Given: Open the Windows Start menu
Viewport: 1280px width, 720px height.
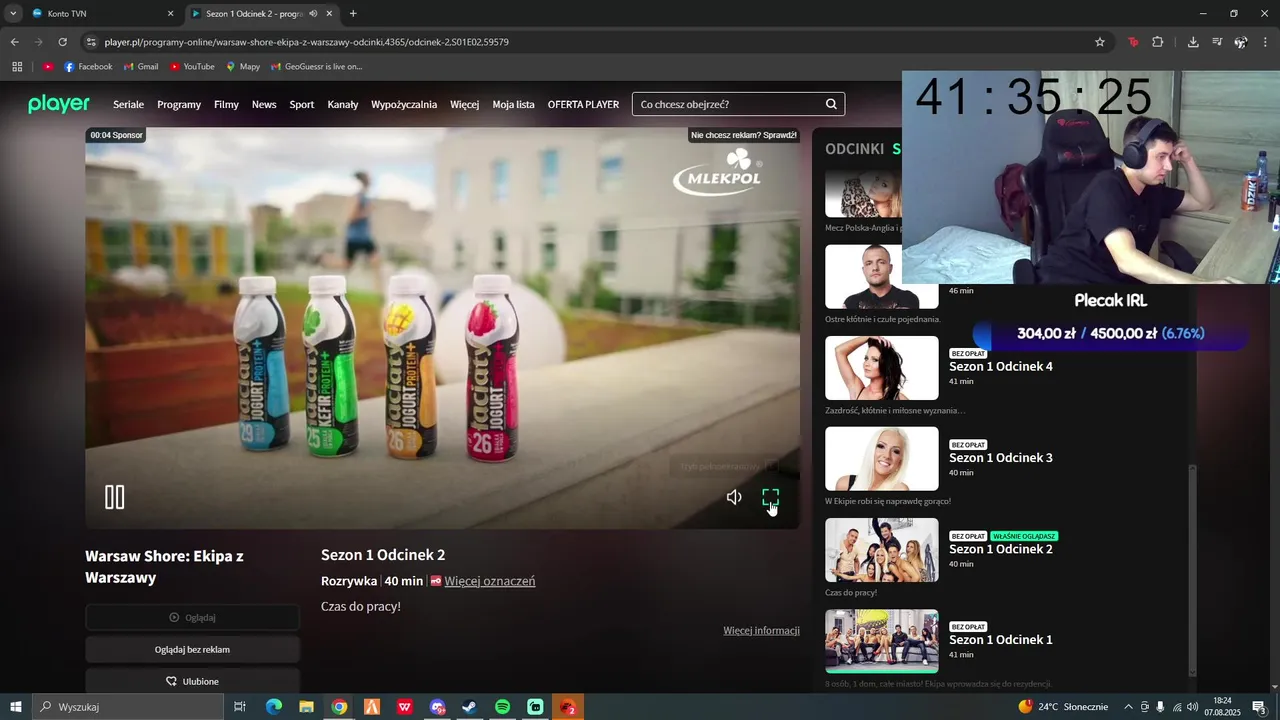Looking at the screenshot, I should 15,707.
